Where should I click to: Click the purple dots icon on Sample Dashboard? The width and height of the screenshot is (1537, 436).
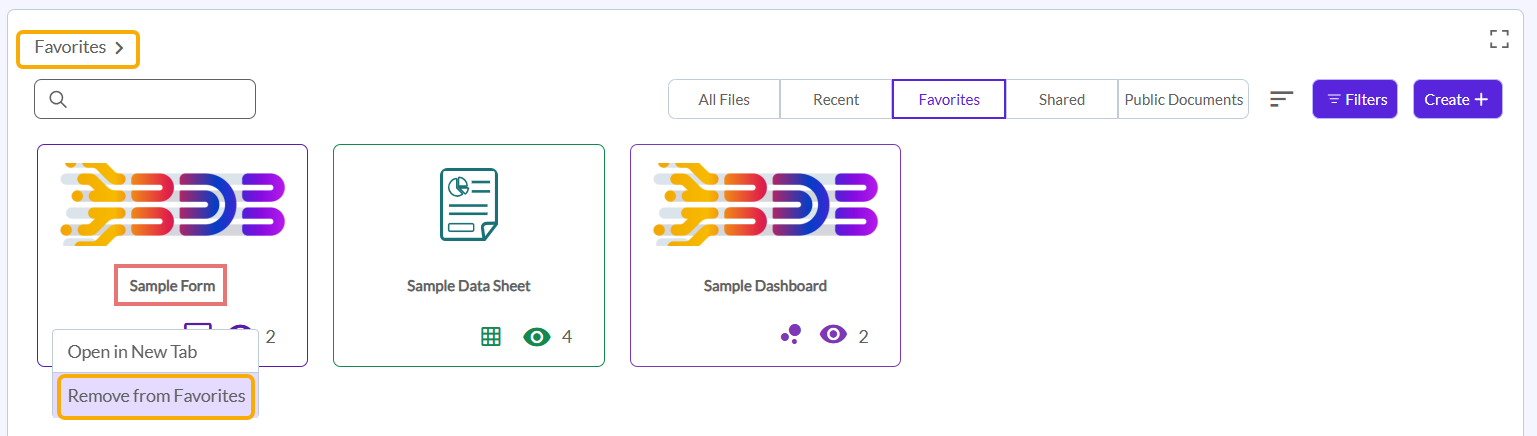[790, 335]
